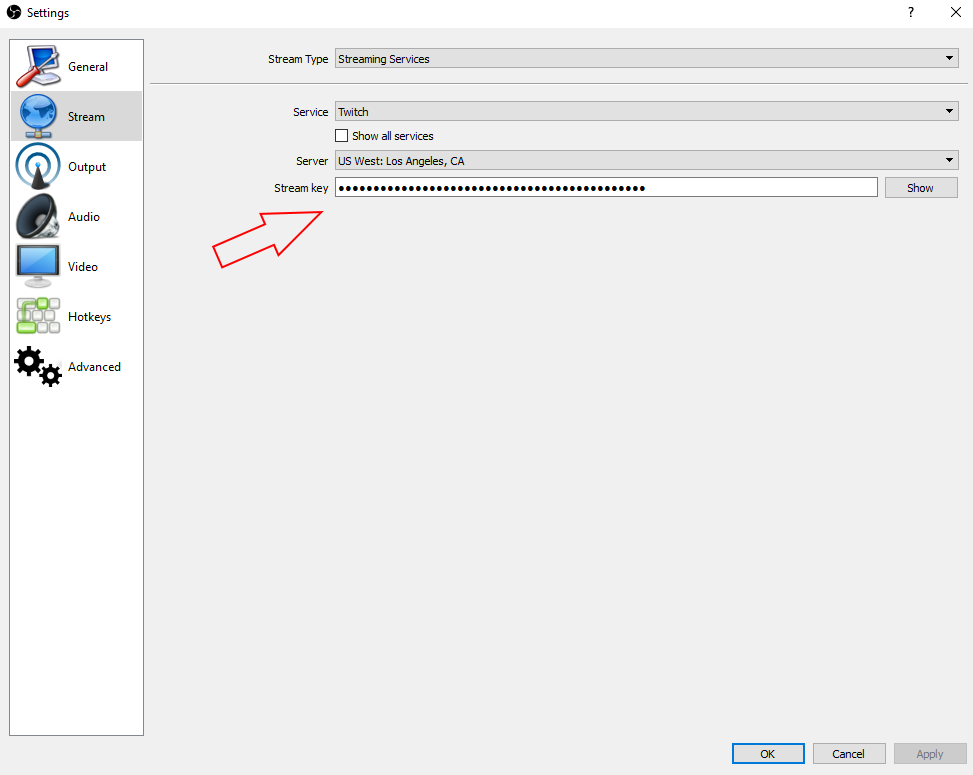973x775 pixels.
Task: Reveal the stream key with Show button
Action: pos(921,187)
